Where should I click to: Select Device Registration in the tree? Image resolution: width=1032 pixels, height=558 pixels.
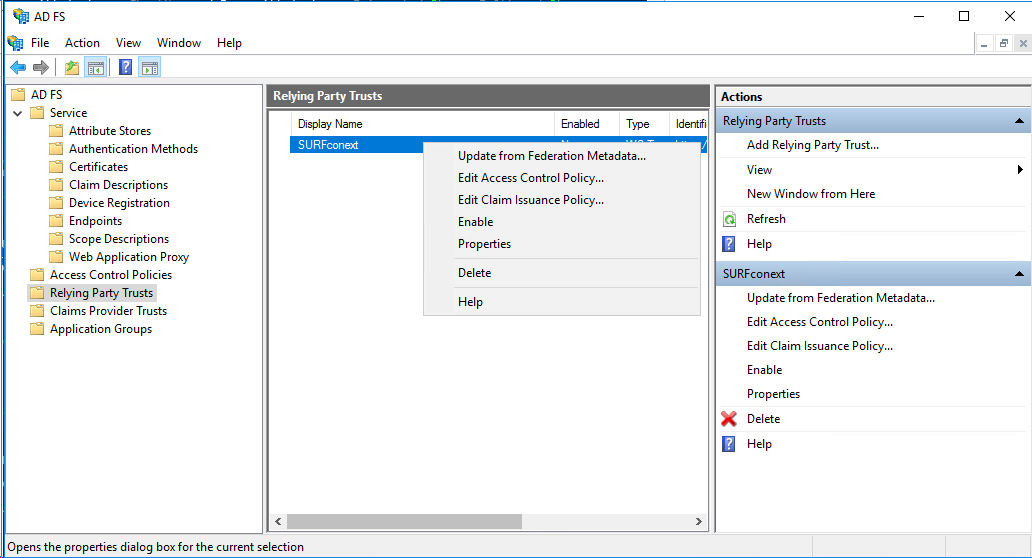119,203
